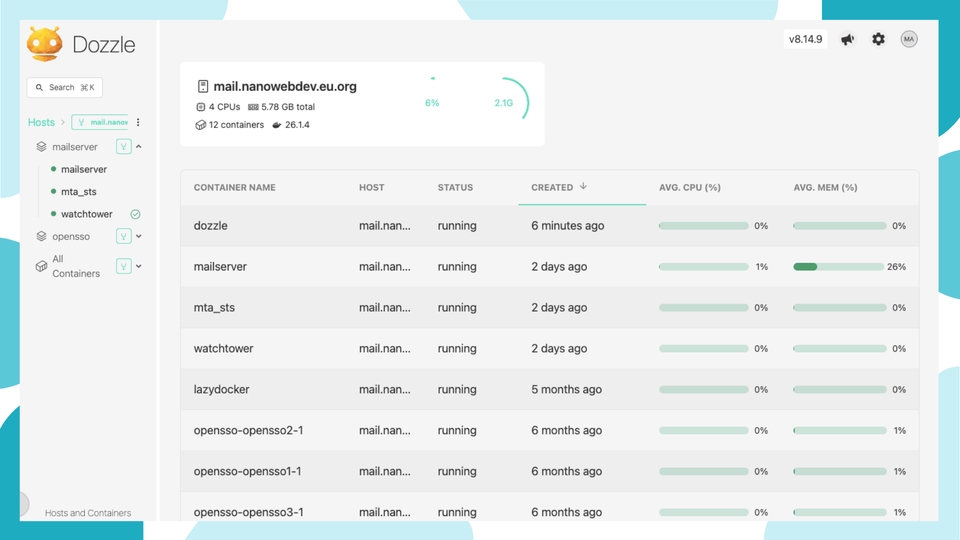Open the mta_sts container in the sidebar
This screenshot has height=540, width=960.
(78, 192)
